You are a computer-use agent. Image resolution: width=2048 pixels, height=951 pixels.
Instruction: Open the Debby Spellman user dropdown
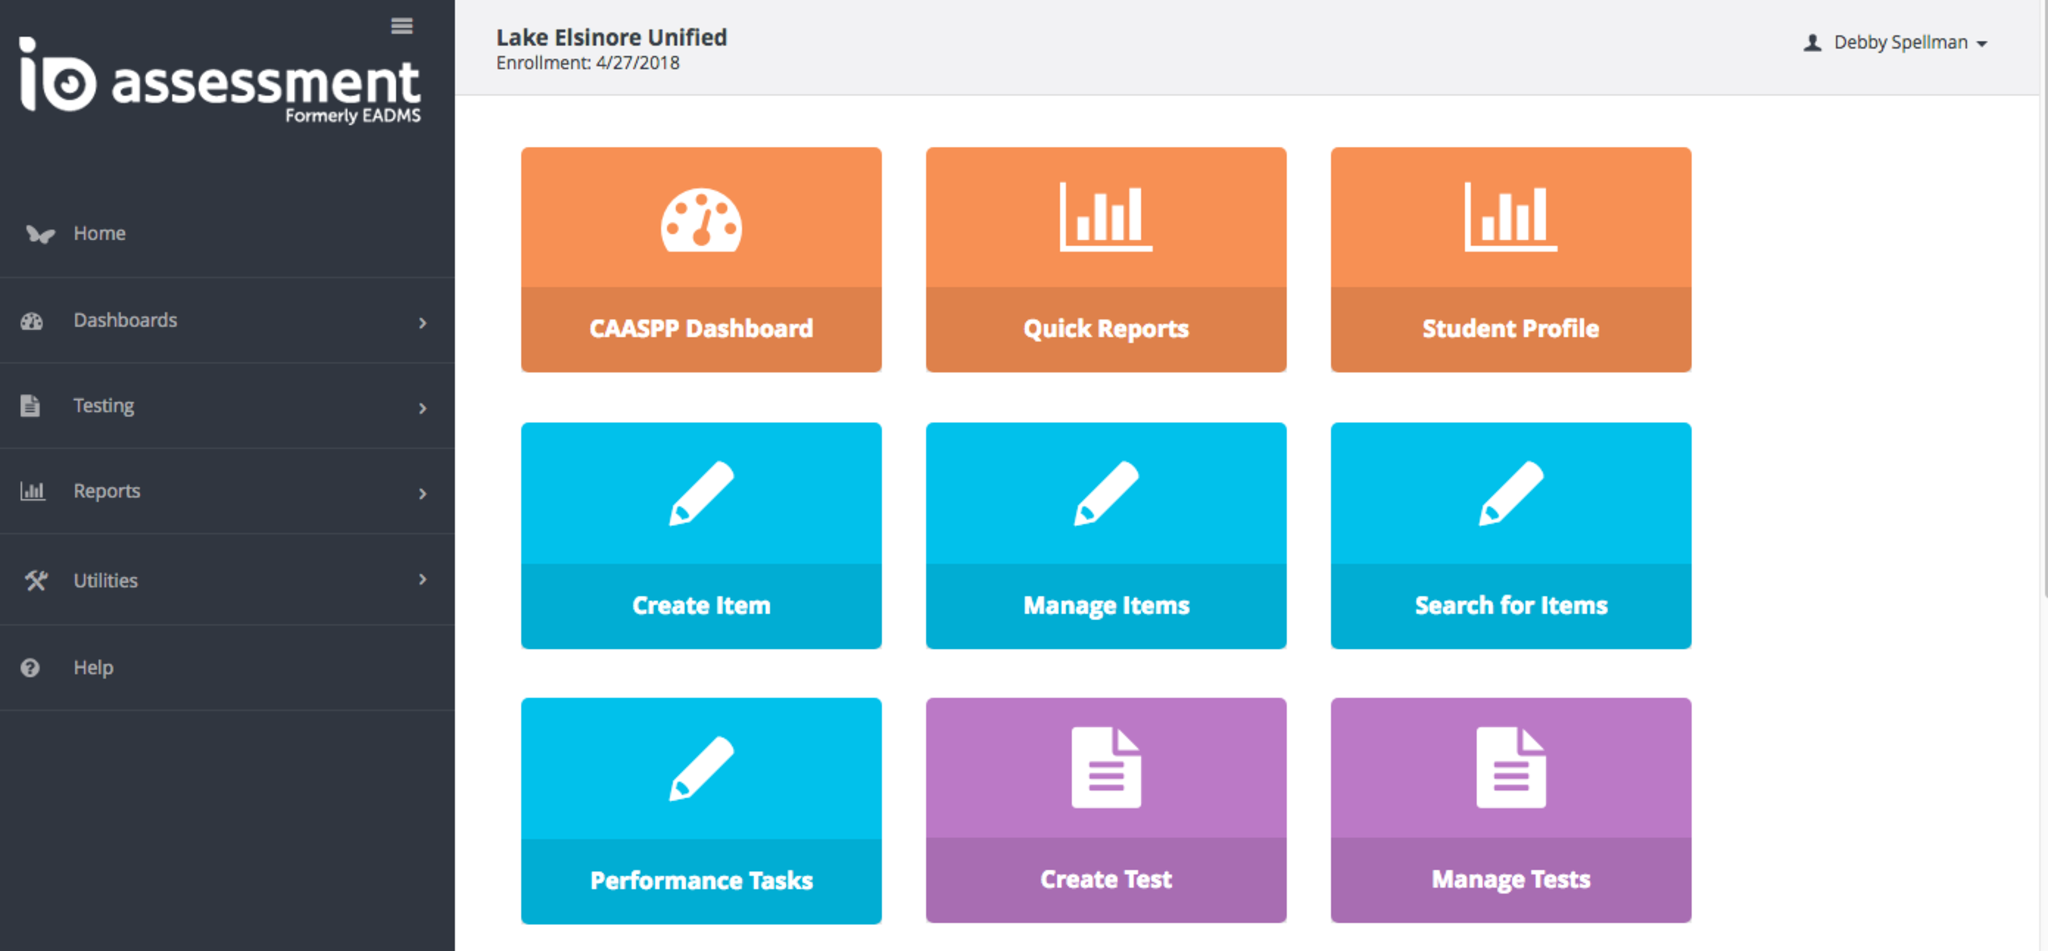point(1896,43)
